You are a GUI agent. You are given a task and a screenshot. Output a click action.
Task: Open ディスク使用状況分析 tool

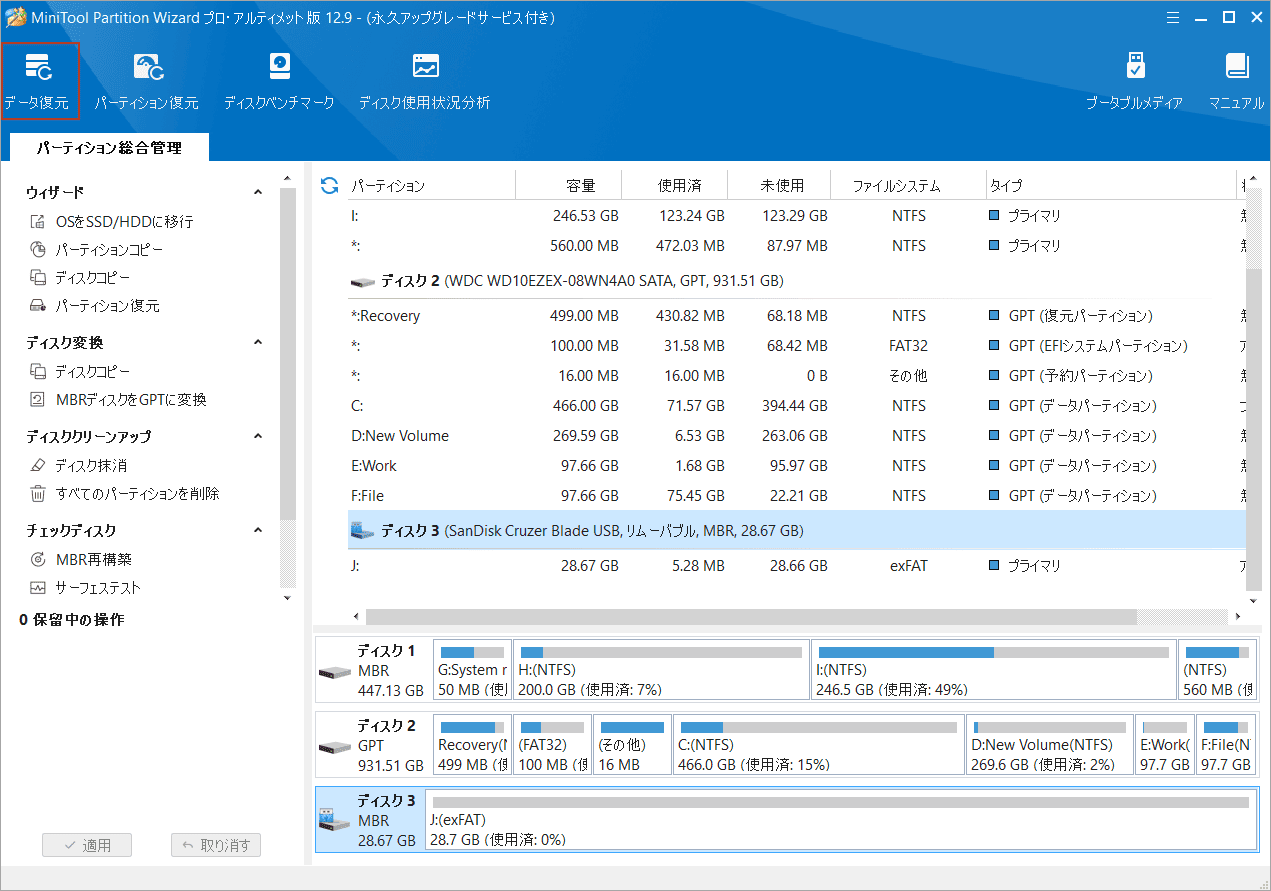pos(425,81)
